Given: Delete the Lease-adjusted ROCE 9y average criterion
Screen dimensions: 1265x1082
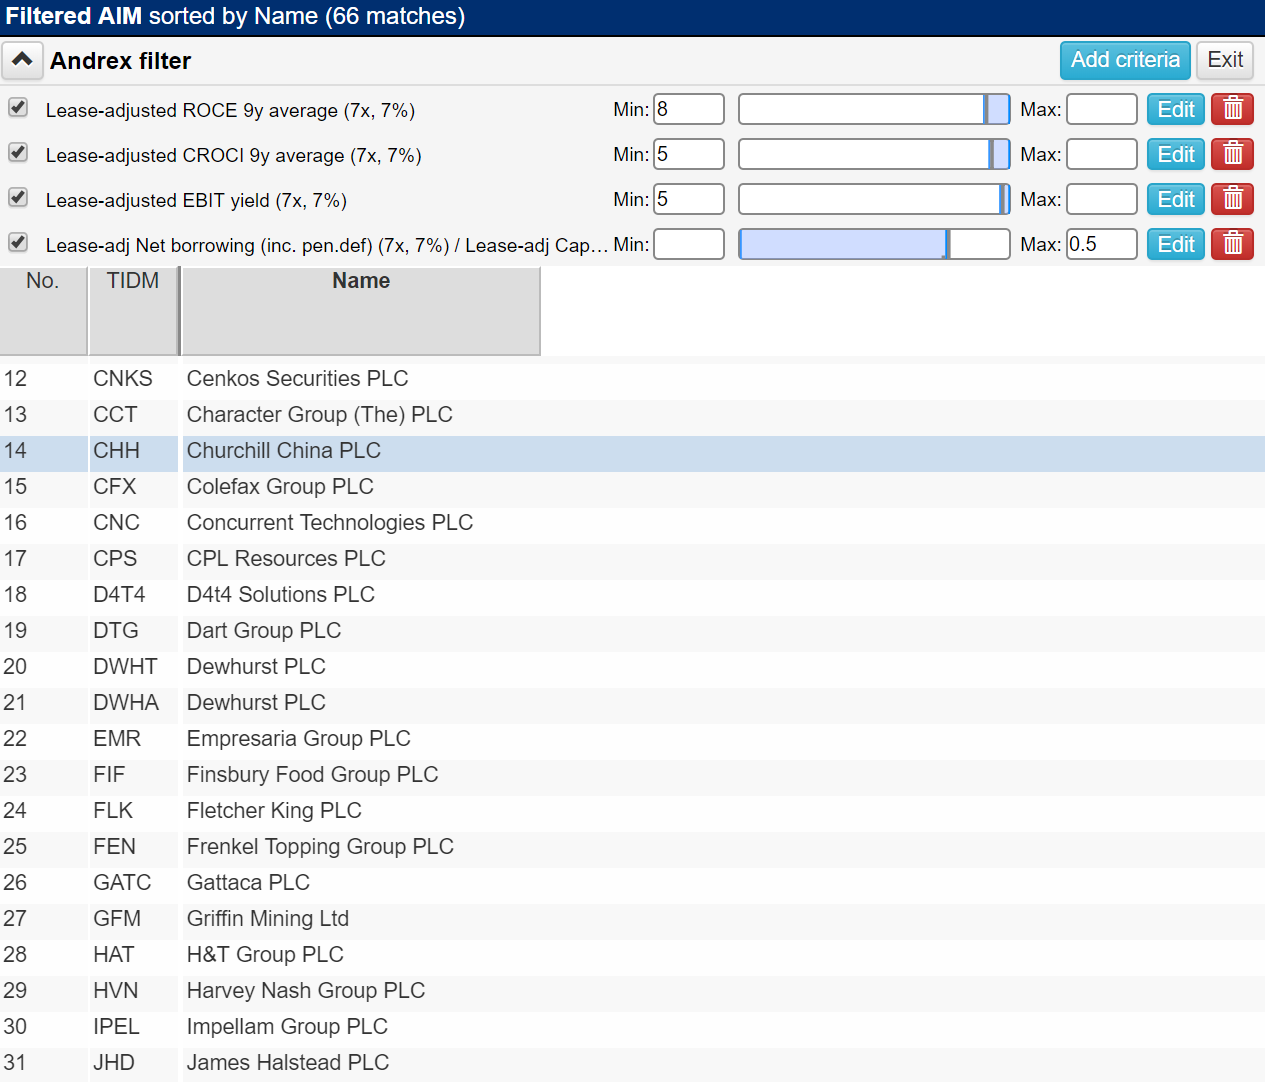Looking at the screenshot, I should (x=1232, y=109).
